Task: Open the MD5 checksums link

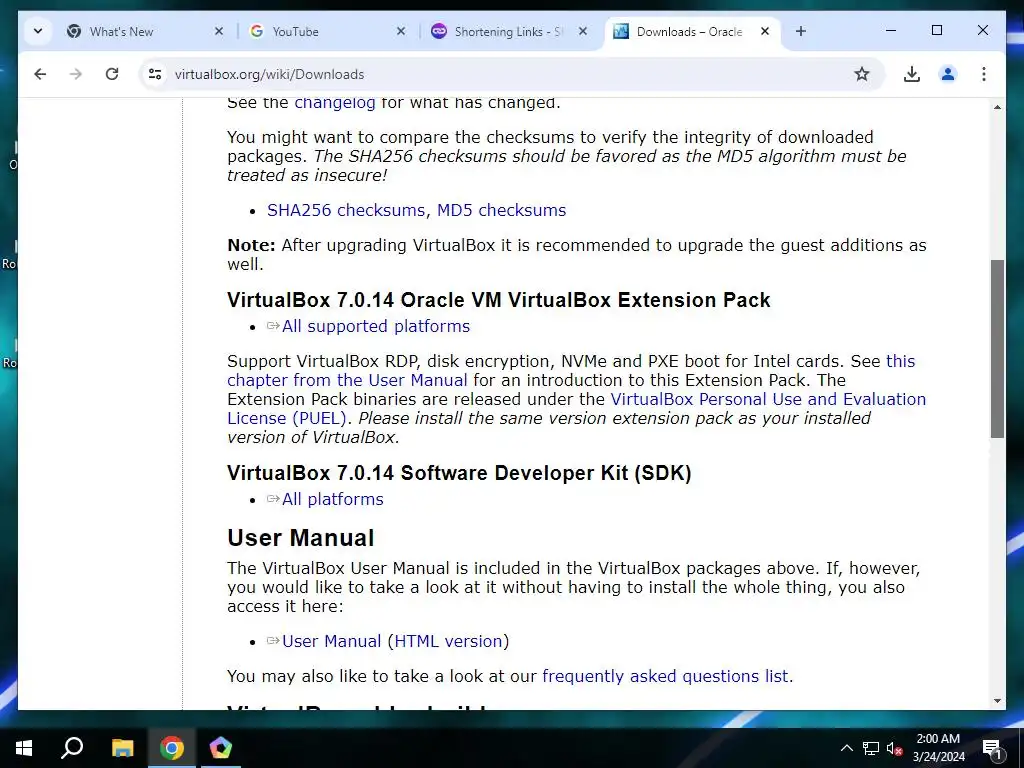Action: pos(502,210)
